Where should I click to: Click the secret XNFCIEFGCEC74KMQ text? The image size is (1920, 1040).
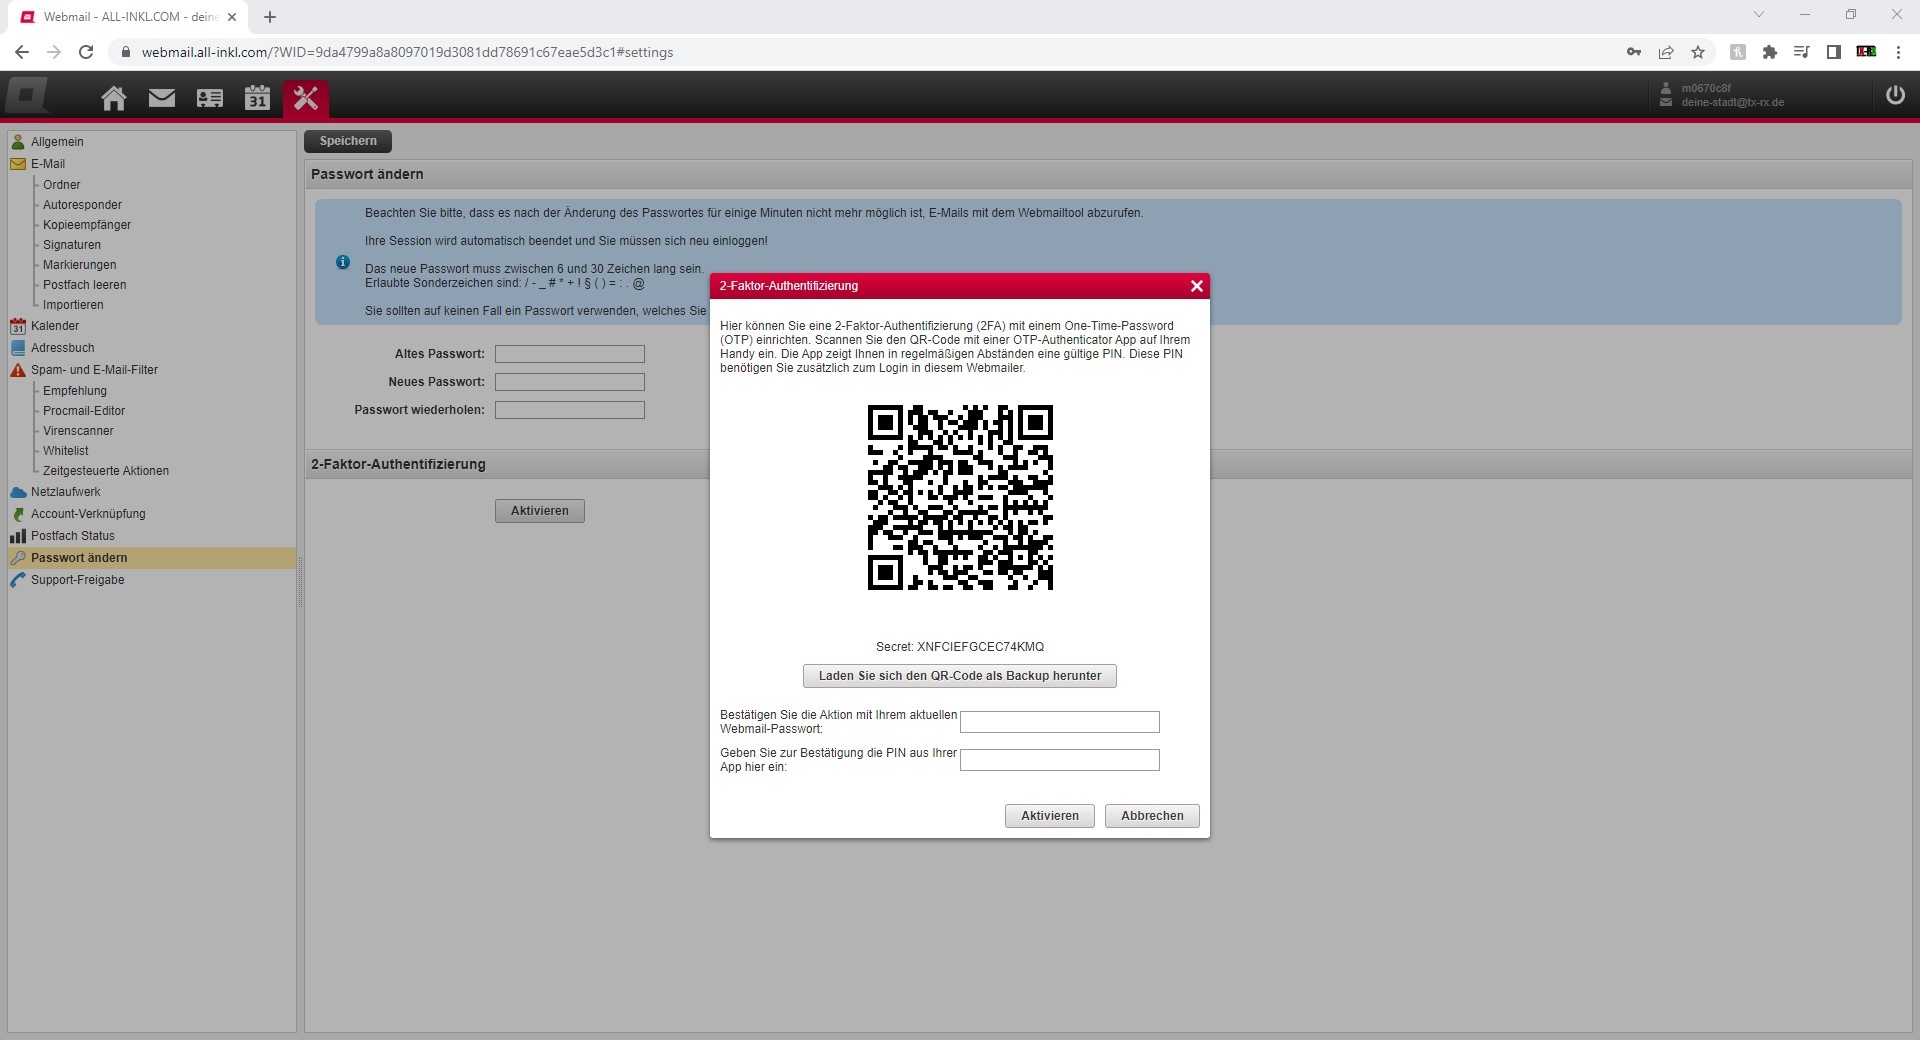pos(980,647)
